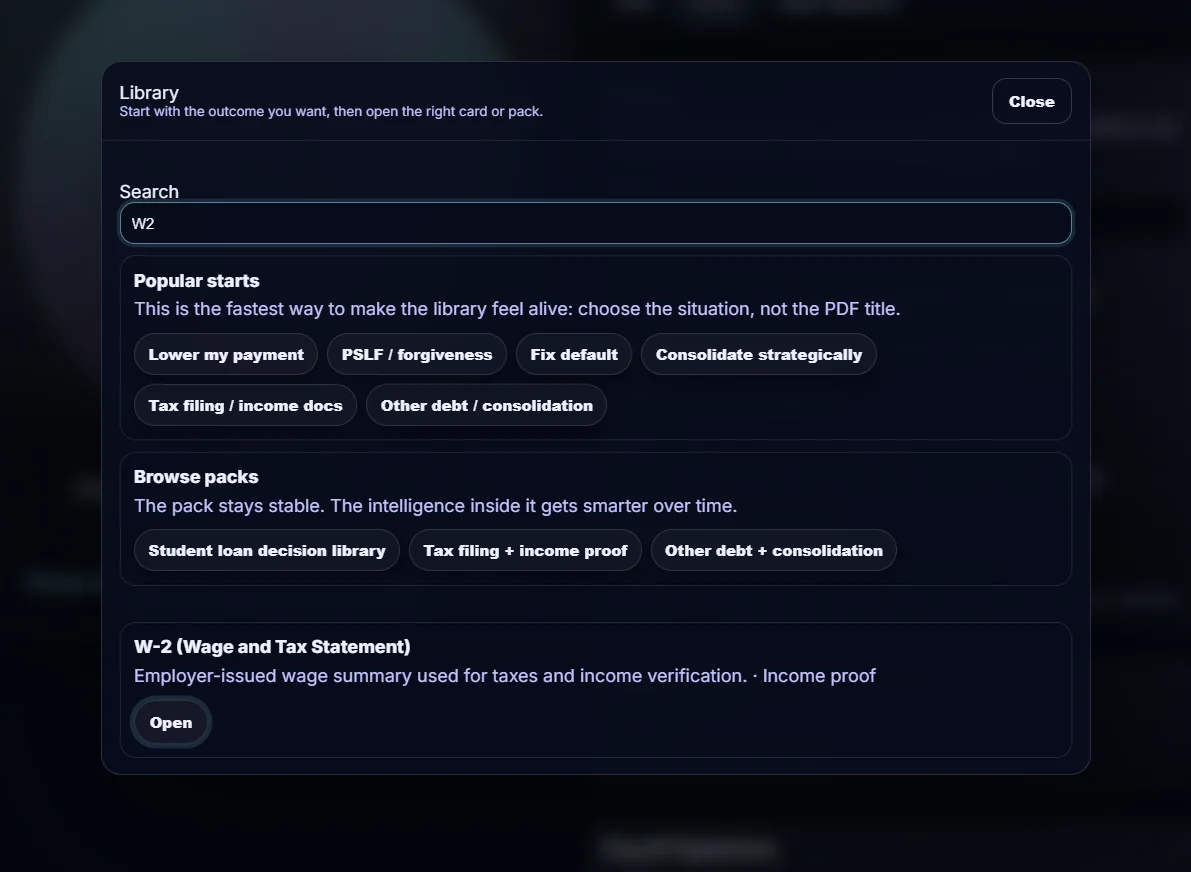Close the Library dialog
The image size is (1191, 872).
pos(1031,102)
